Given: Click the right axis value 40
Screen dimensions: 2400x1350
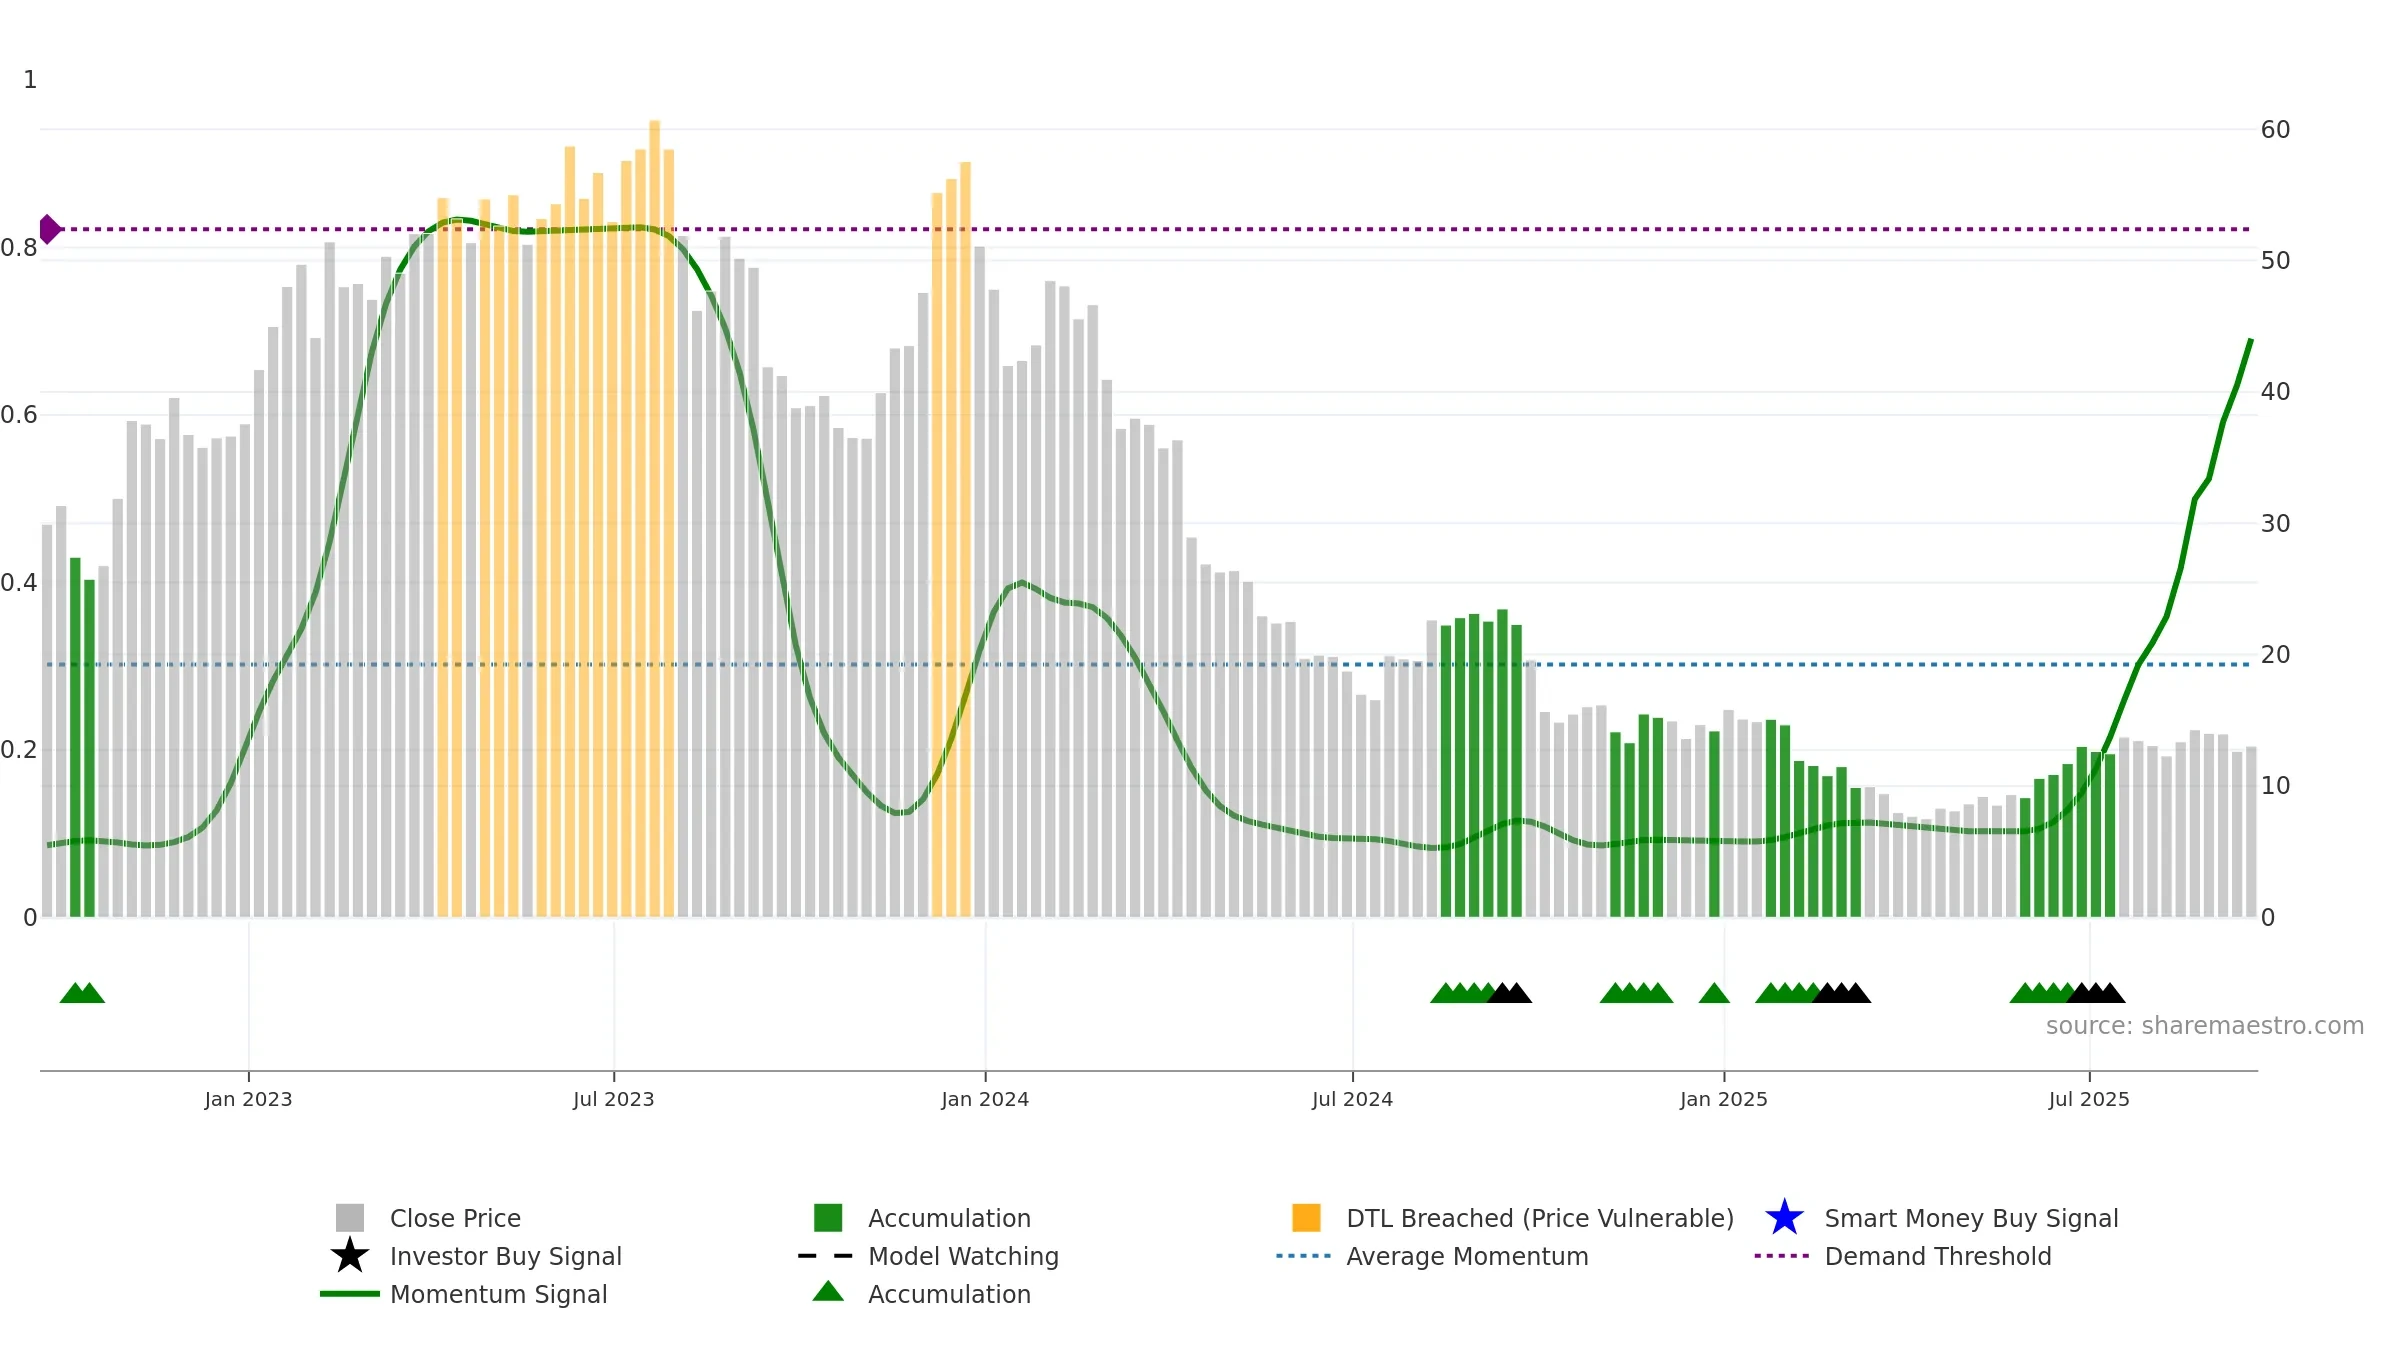Looking at the screenshot, I should [2275, 391].
